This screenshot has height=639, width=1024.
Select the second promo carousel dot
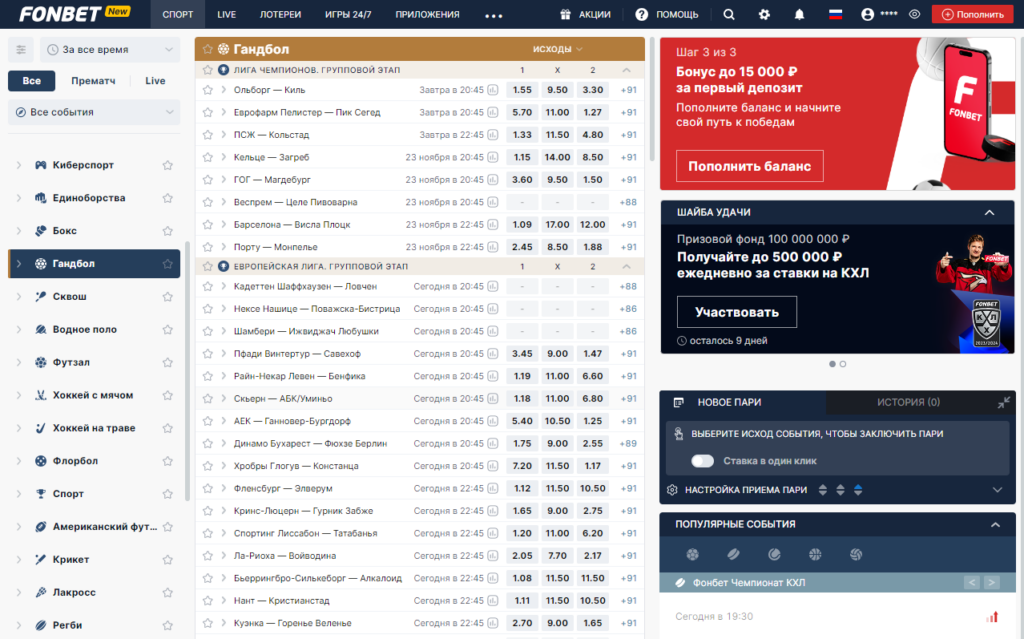click(843, 364)
